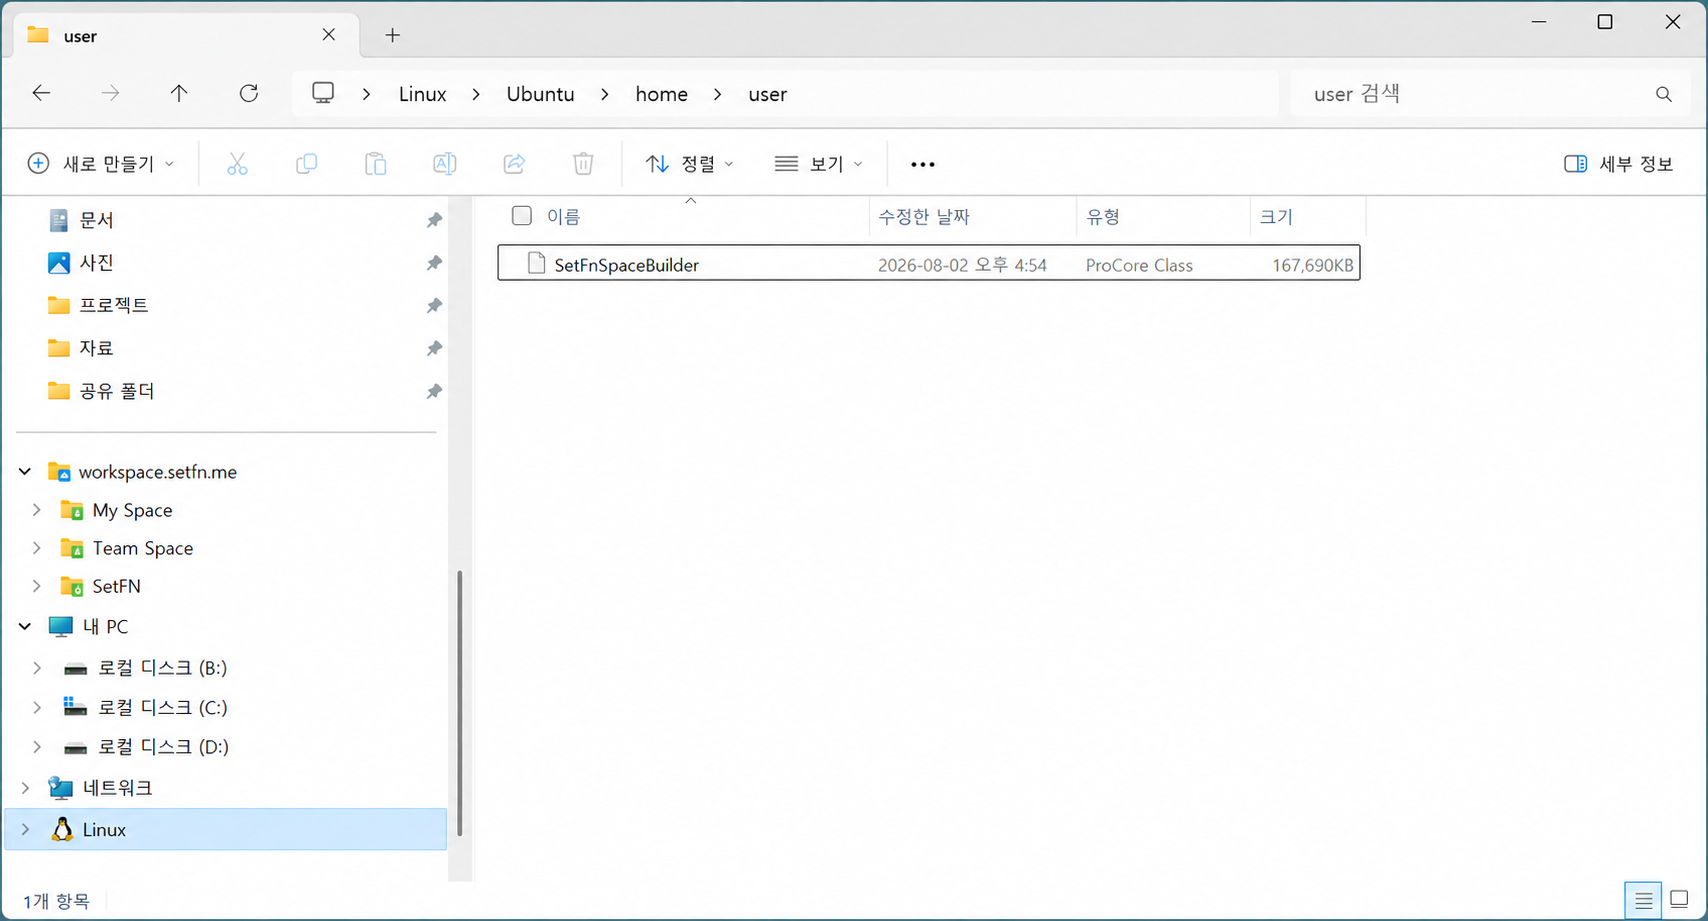Screen dimensions: 1708x921
Task: Click Linux in the breadcrumb path
Action: [x=422, y=94]
